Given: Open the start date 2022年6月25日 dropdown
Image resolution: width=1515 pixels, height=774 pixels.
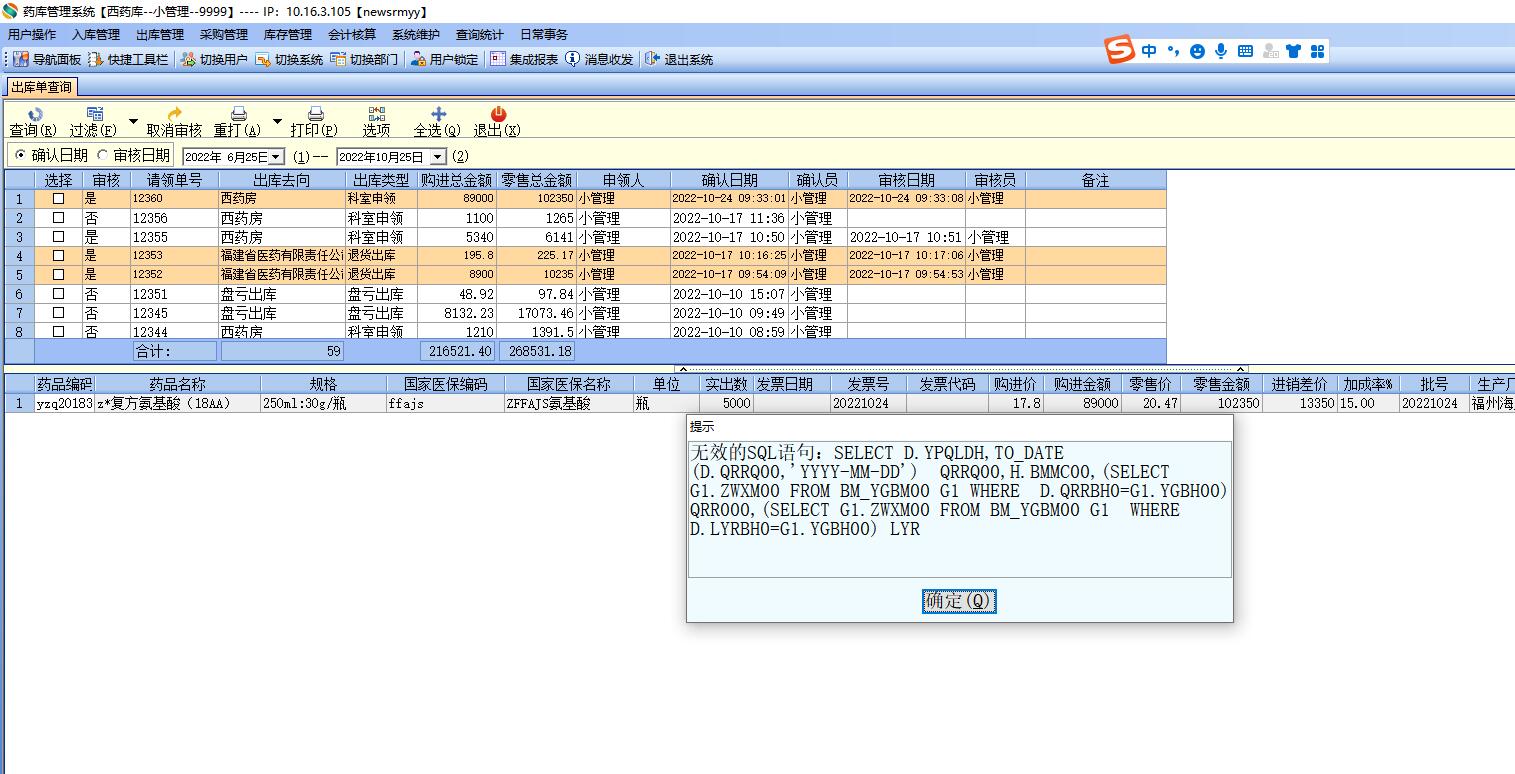Looking at the screenshot, I should tap(276, 157).
